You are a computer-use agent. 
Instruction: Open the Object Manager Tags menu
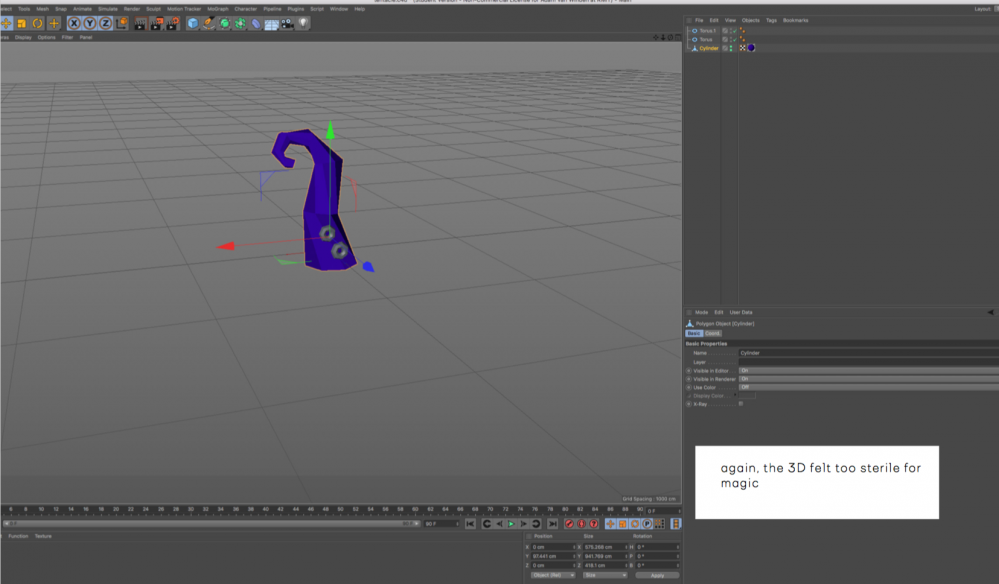(771, 20)
